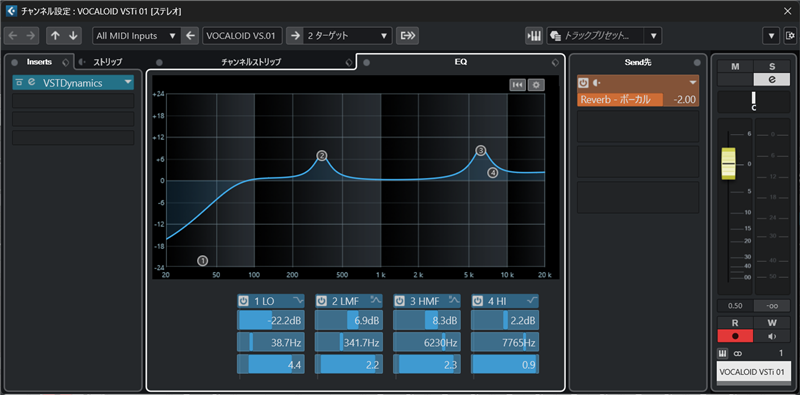Image resolution: width=800 pixels, height=395 pixels.
Task: Open the VSTDynamics plugin editor 'e' icon
Action: [32, 82]
